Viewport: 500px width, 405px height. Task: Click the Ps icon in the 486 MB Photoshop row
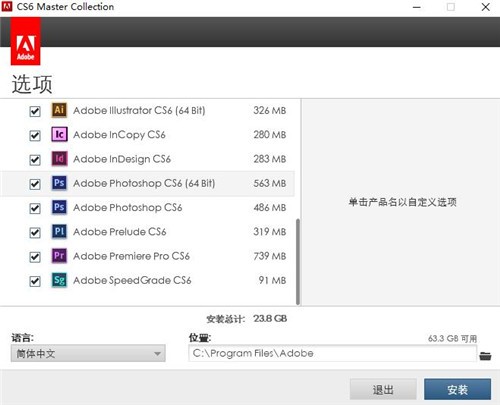[59, 207]
